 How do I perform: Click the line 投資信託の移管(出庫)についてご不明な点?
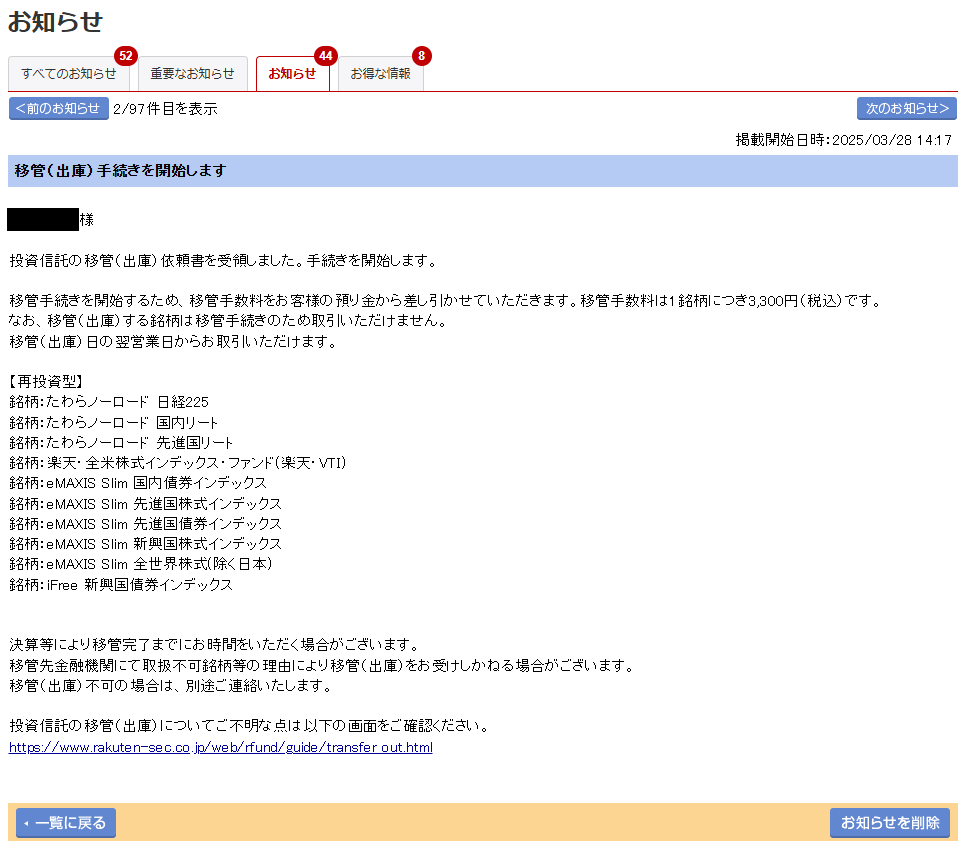pos(250,726)
